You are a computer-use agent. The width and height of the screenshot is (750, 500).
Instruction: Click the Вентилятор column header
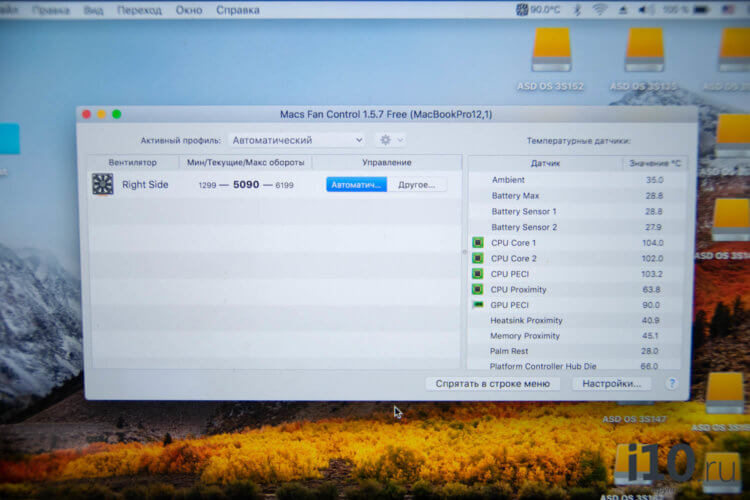(132, 162)
